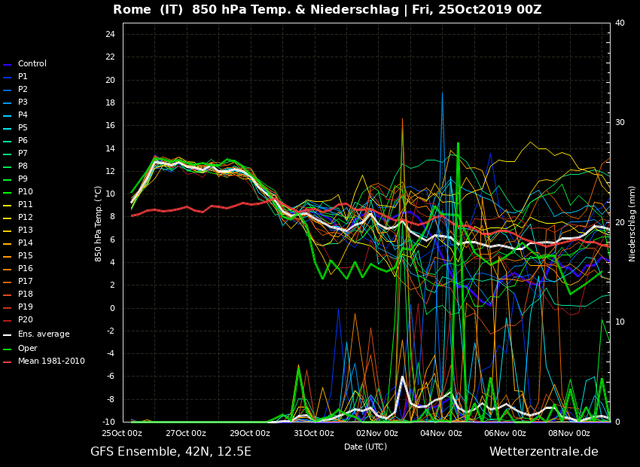This screenshot has height=467, width=640.
Task: Click the 0 temperature axis value
Action: 113,308
